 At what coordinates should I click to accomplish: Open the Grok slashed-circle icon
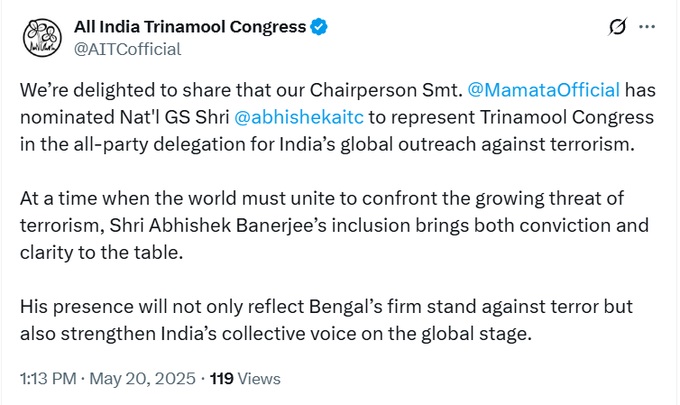click(617, 27)
